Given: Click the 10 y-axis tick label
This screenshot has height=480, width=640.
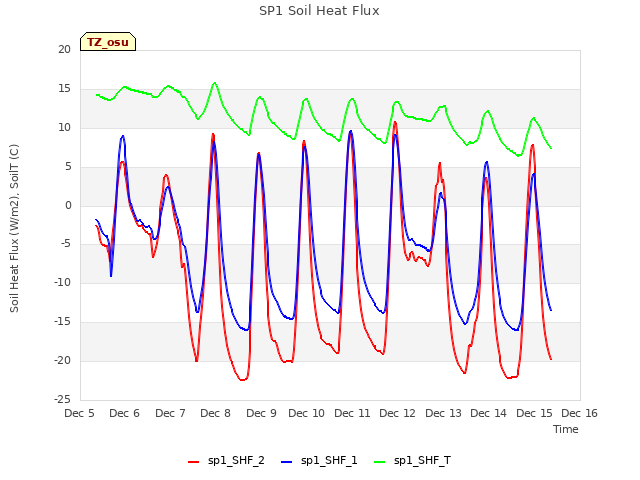Looking at the screenshot, I should pos(64,128).
